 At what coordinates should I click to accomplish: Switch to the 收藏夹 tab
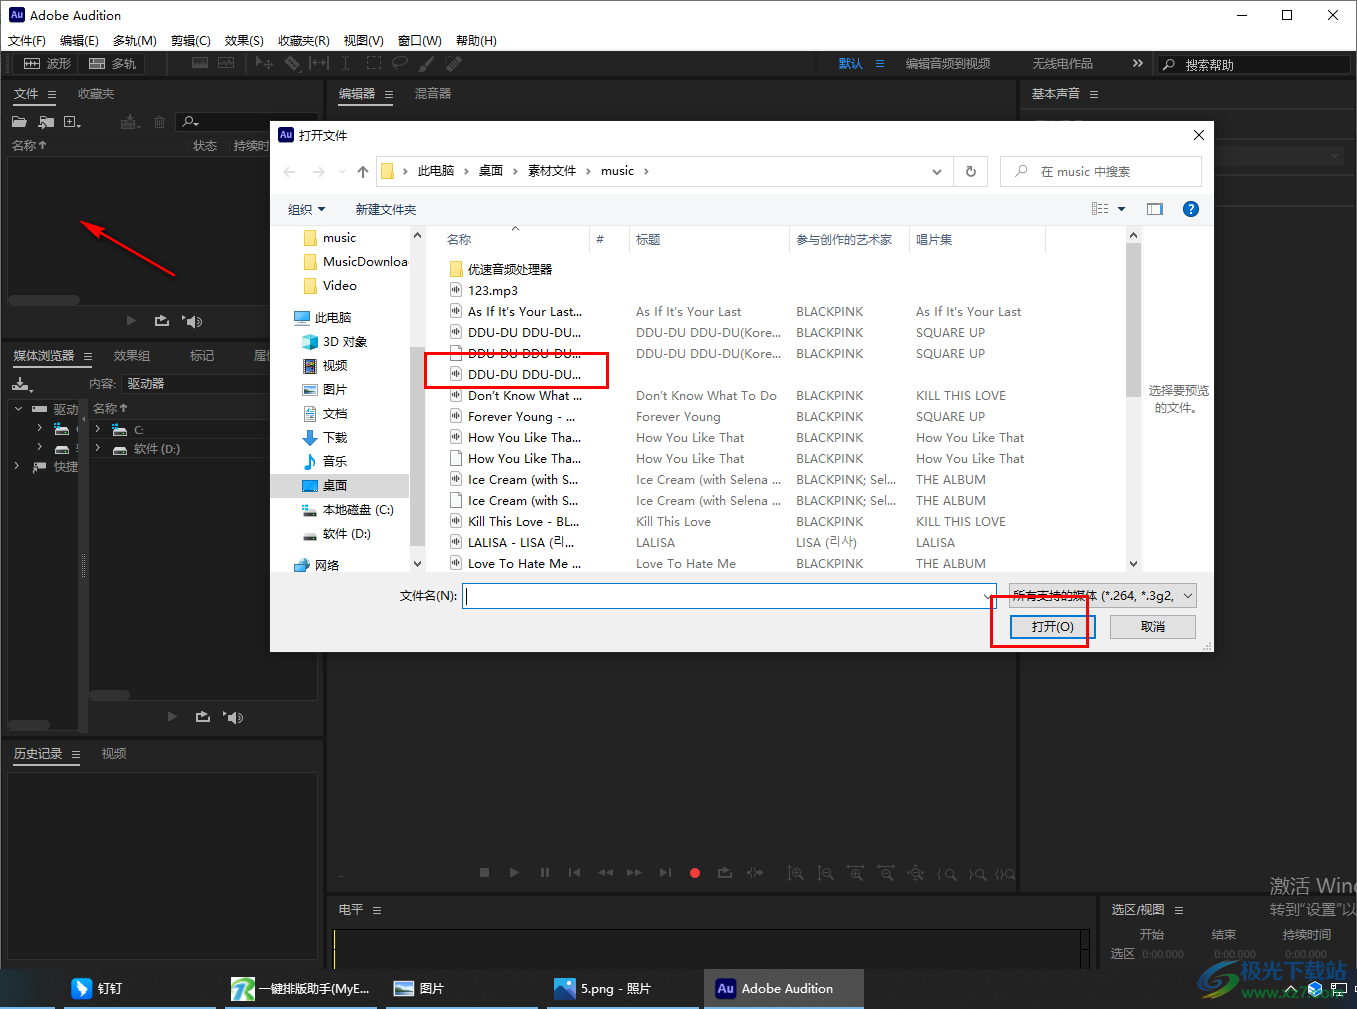96,94
